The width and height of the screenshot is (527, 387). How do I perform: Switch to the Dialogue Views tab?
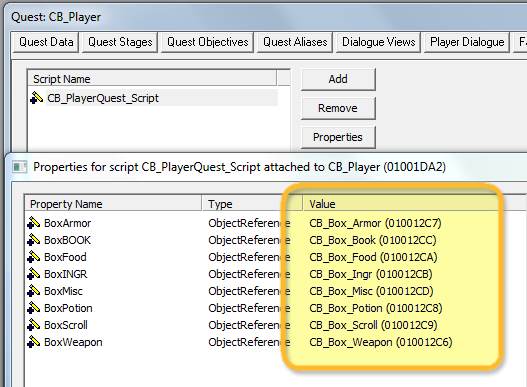coord(378,42)
